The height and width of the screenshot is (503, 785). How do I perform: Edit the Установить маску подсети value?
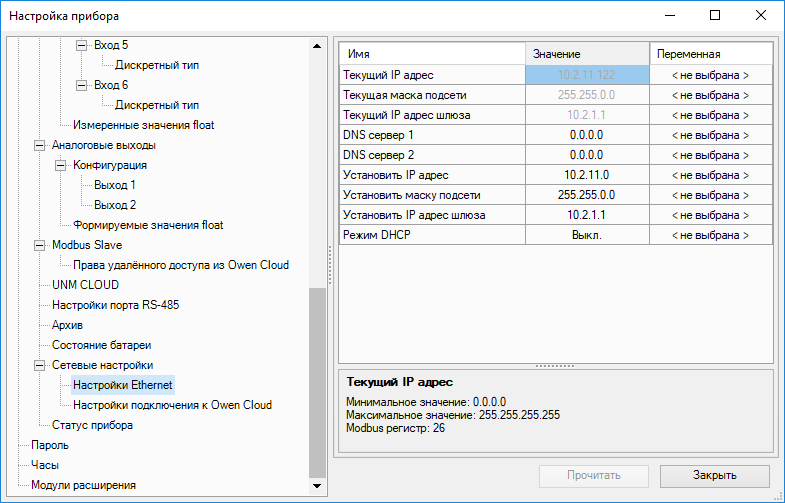(586, 195)
